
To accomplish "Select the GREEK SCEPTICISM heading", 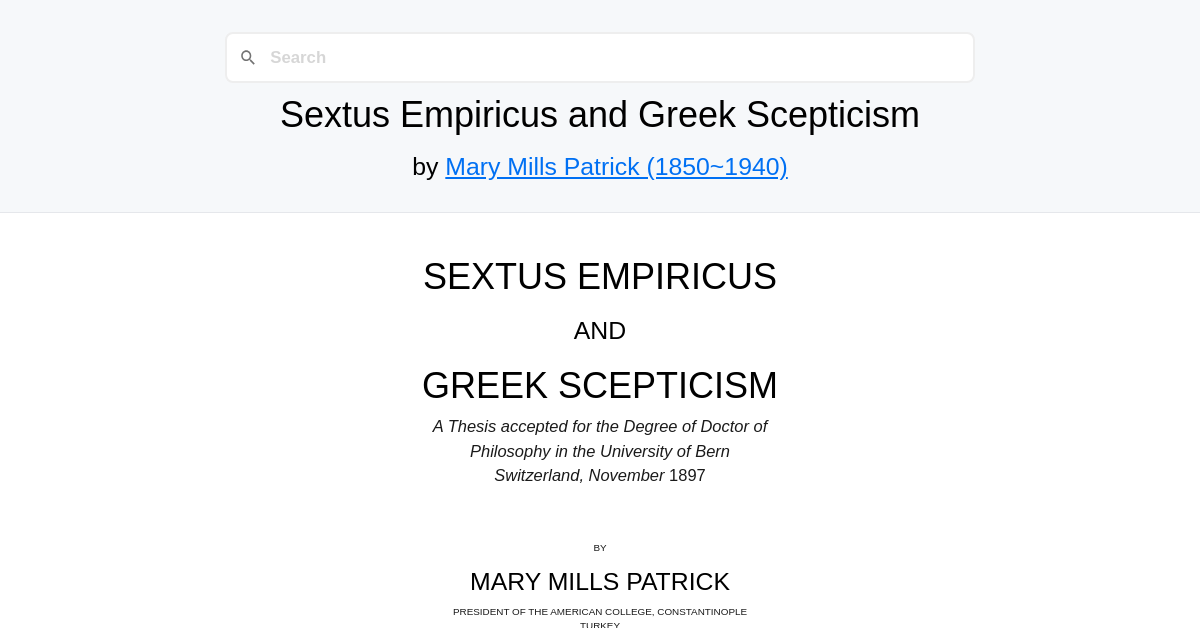I will 600,385.
